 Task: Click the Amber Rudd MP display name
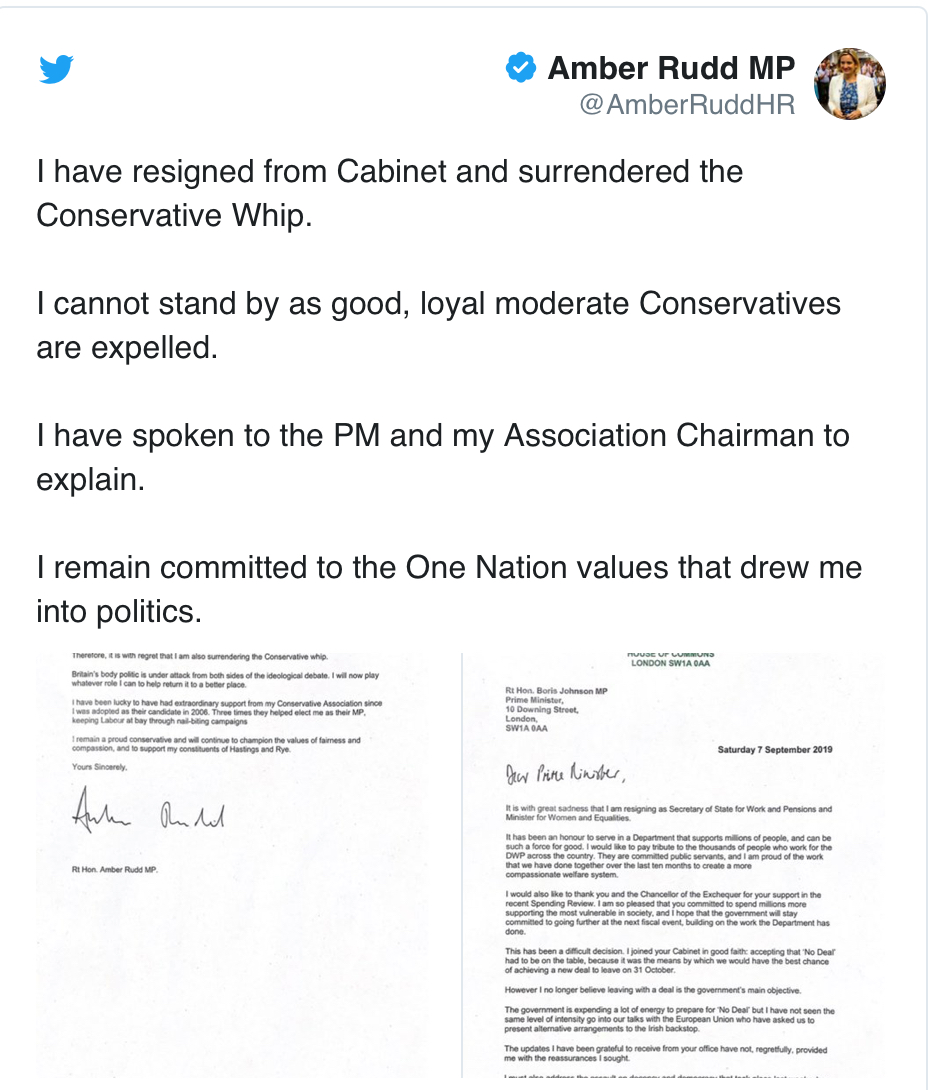point(671,68)
